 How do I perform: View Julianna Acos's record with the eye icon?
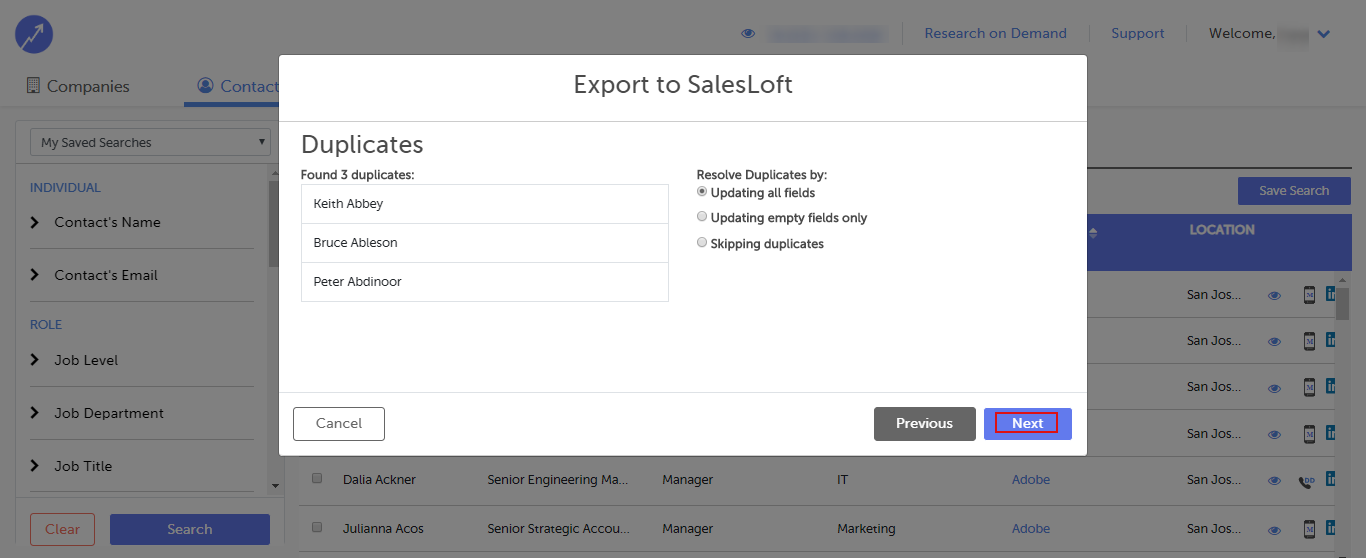click(x=1274, y=529)
